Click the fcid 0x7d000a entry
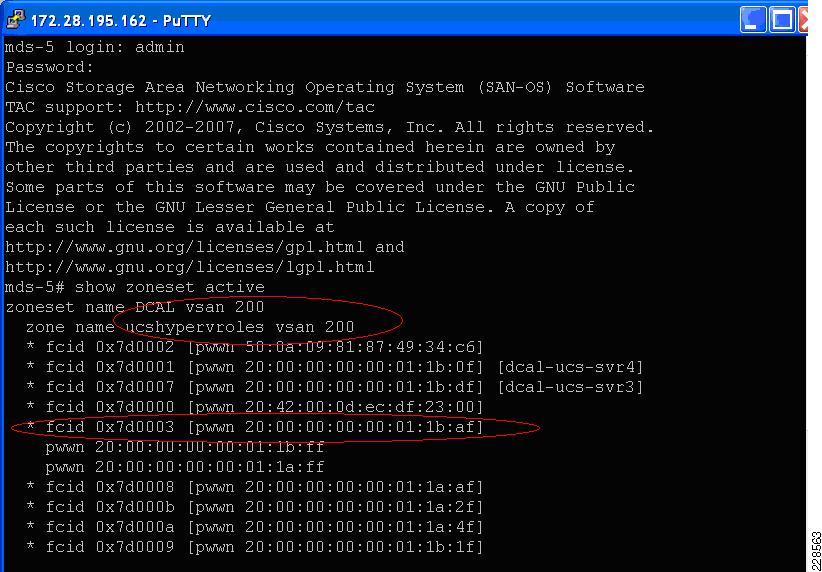Viewport: 822px width, 572px height. (x=255, y=526)
